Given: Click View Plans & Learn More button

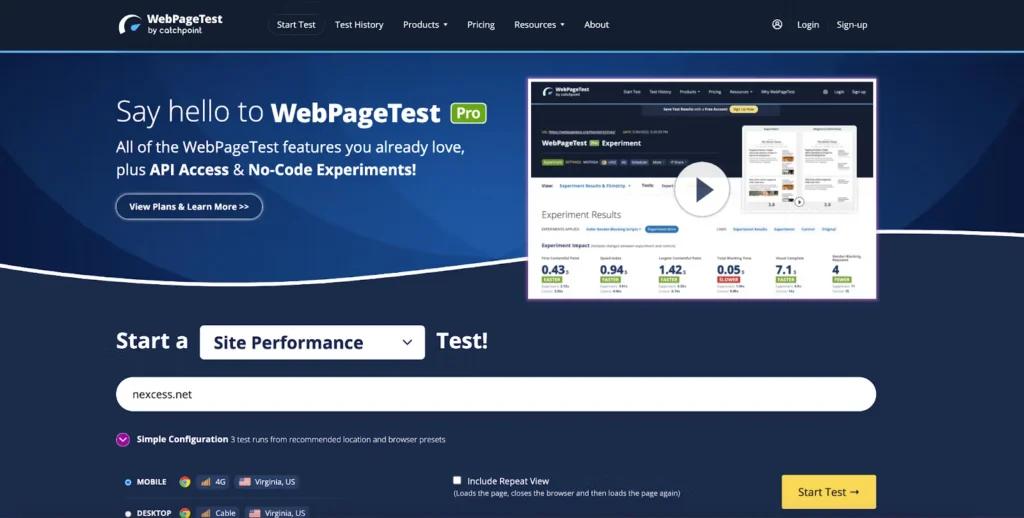Looking at the screenshot, I should point(189,207).
